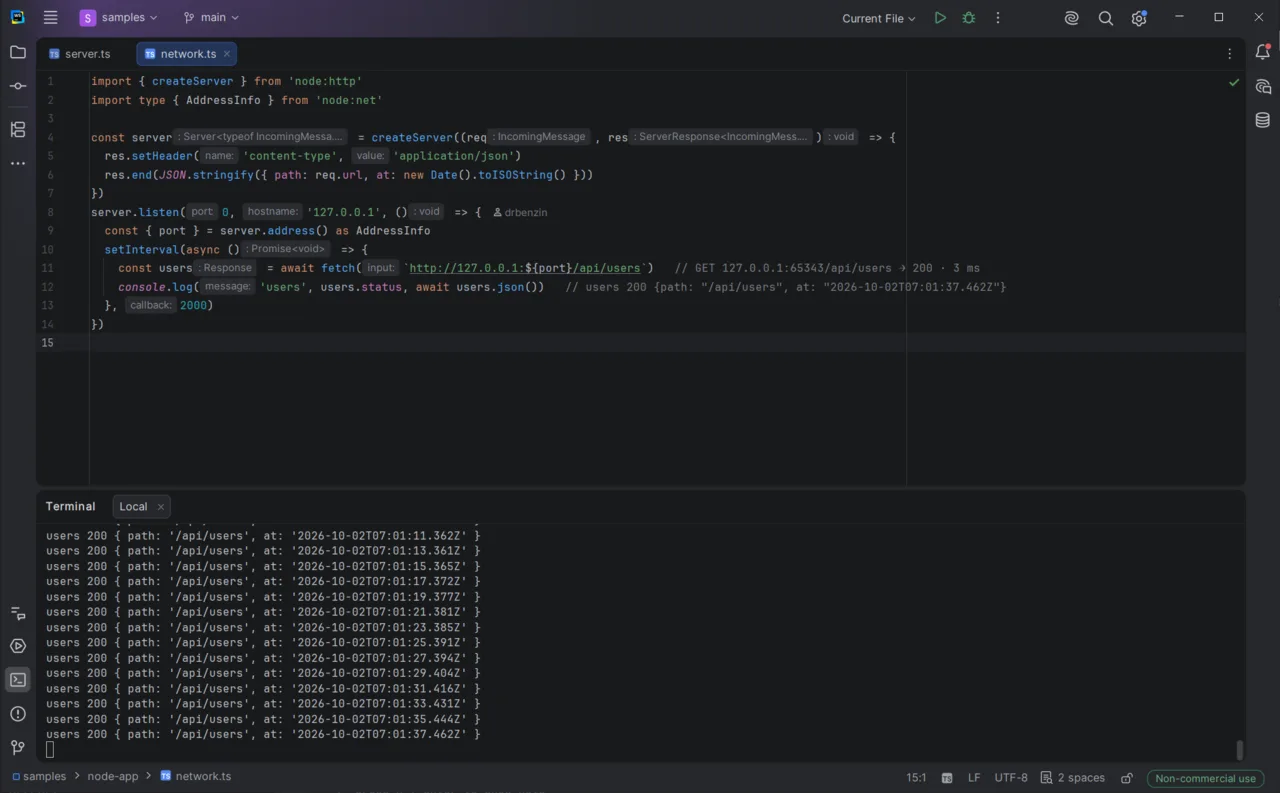This screenshot has width=1280, height=793.
Task: Click the green inspections checkmark in editor
Action: 1233,82
